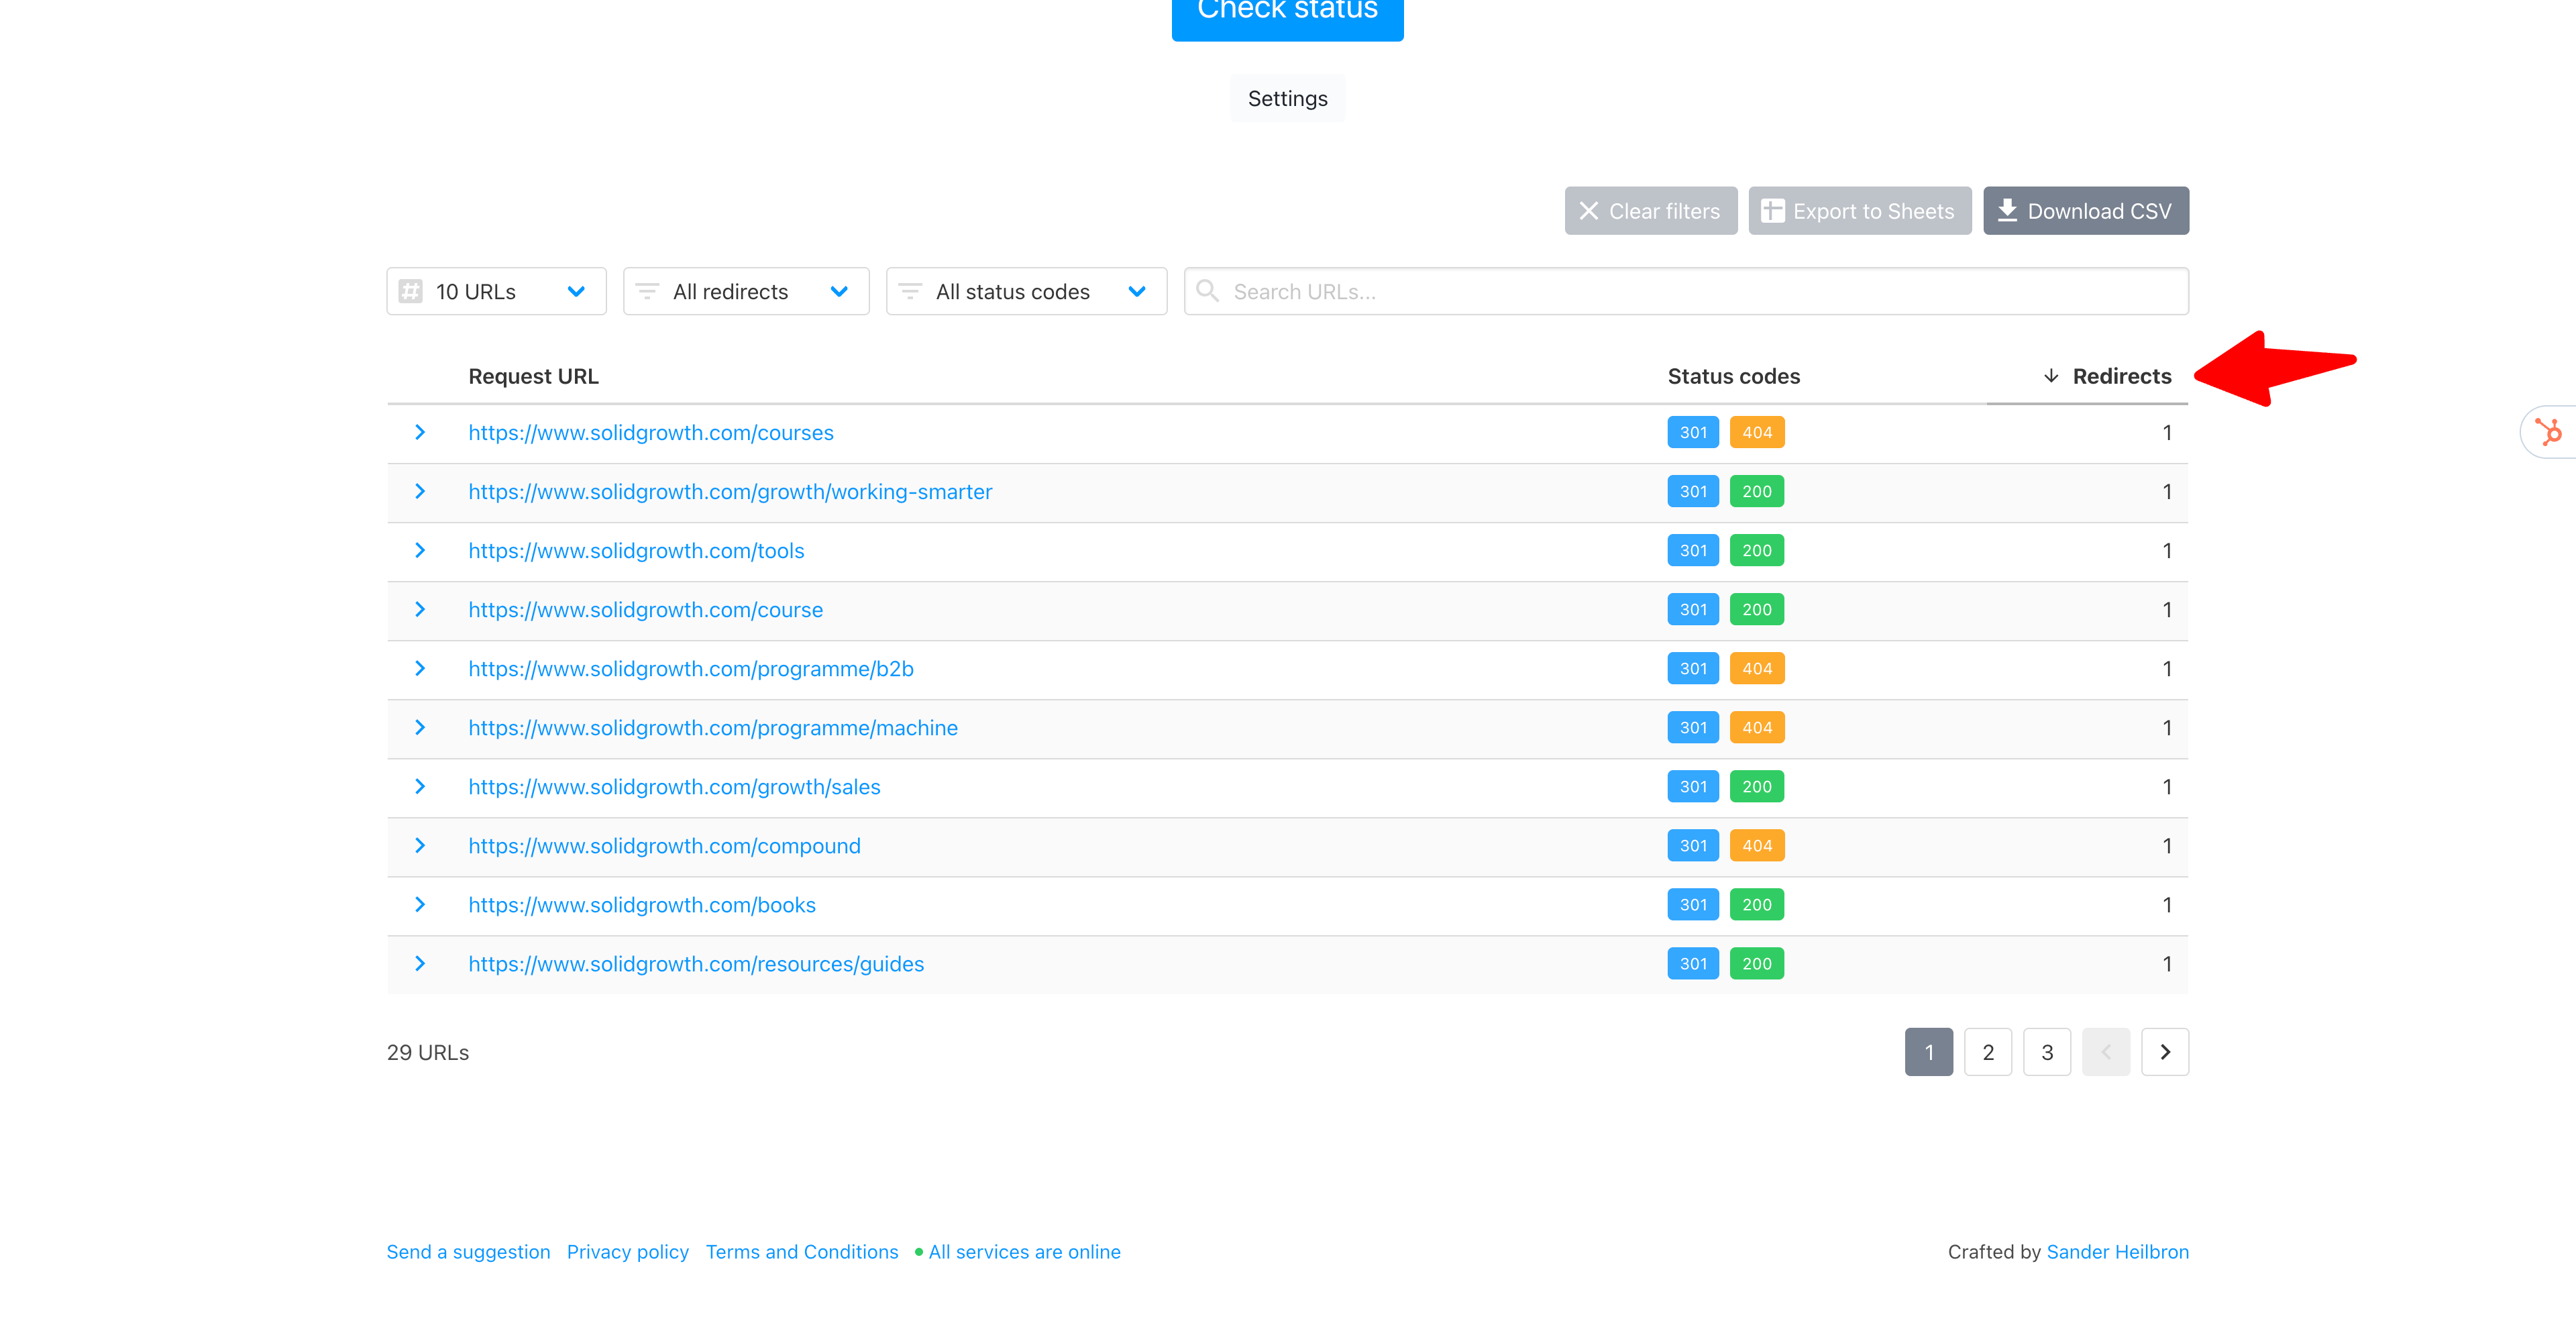
Task: Click the HubSpot chat widget icon
Action: [x=2548, y=432]
